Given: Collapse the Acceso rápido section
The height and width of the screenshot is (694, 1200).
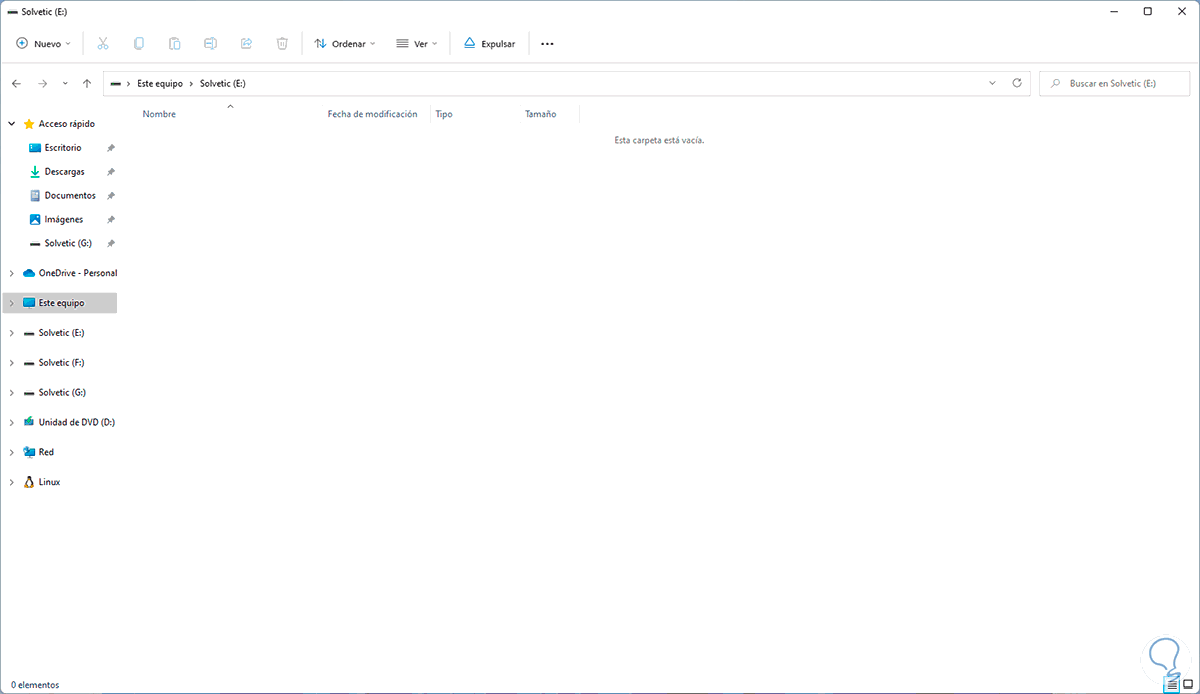Looking at the screenshot, I should (x=11, y=124).
